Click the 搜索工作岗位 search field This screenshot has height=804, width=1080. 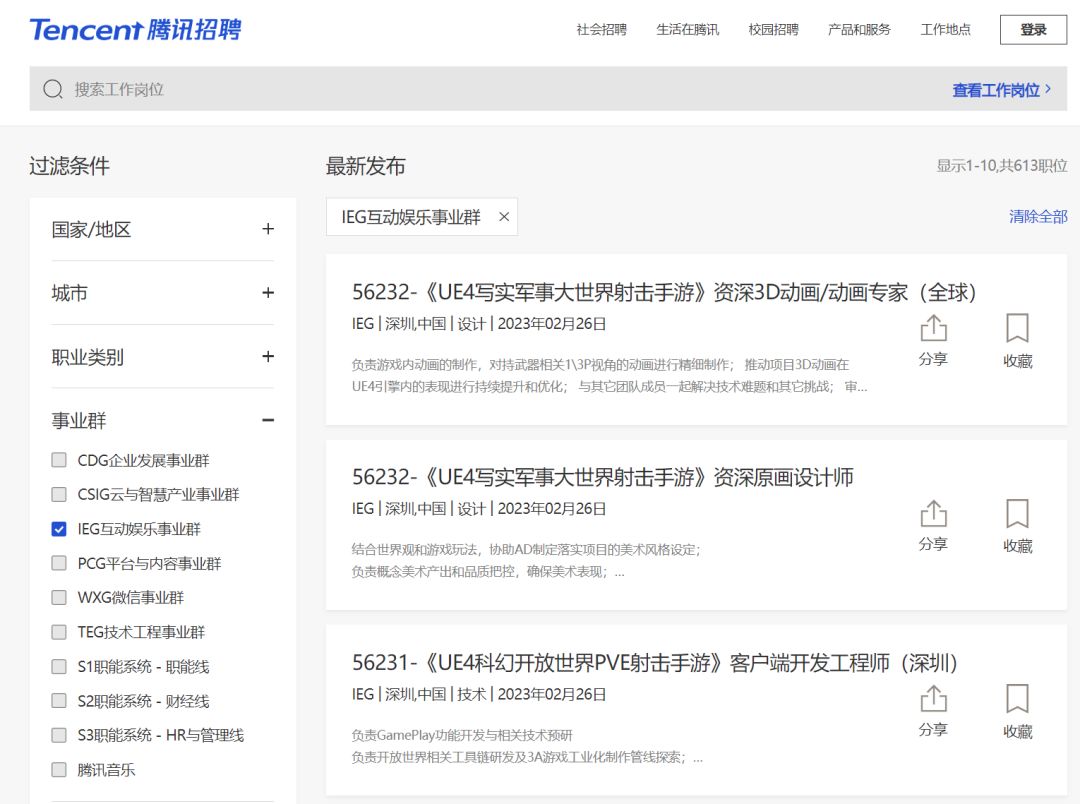(x=548, y=89)
